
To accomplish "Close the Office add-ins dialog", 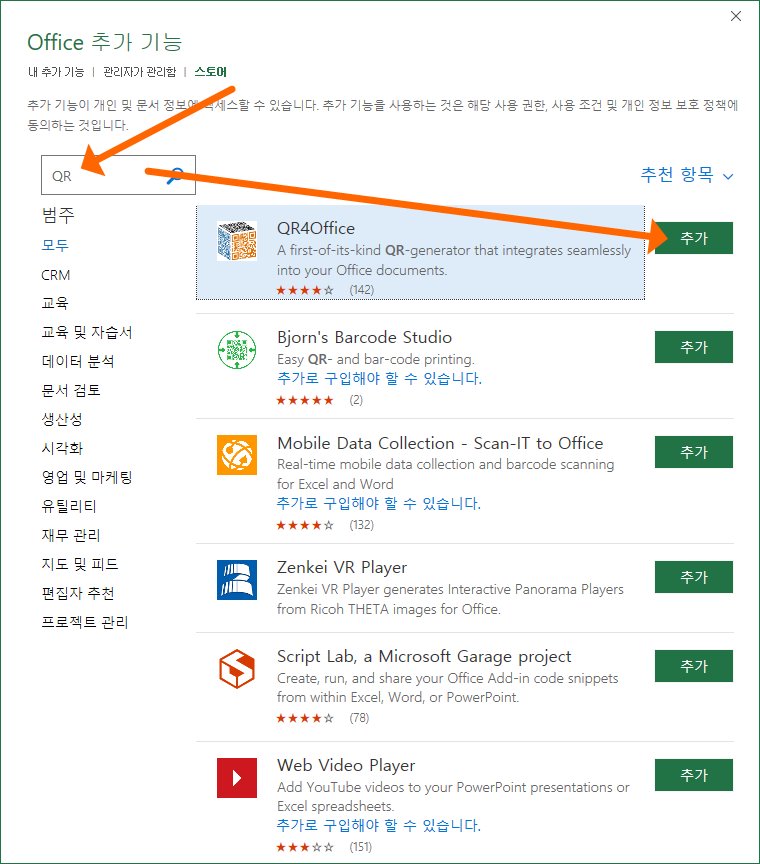I will [736, 16].
